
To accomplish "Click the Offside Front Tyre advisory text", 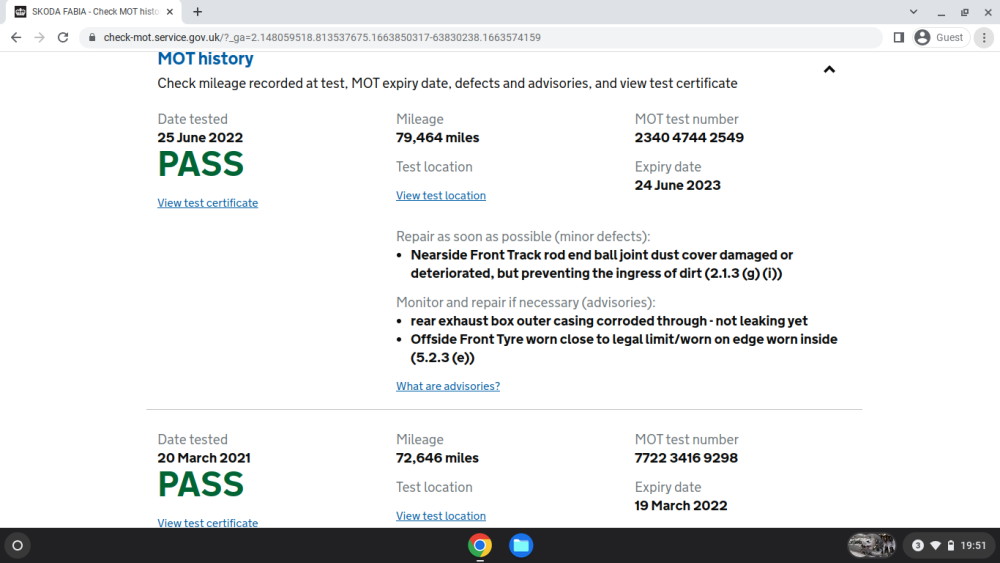I will pyautogui.click(x=624, y=348).
